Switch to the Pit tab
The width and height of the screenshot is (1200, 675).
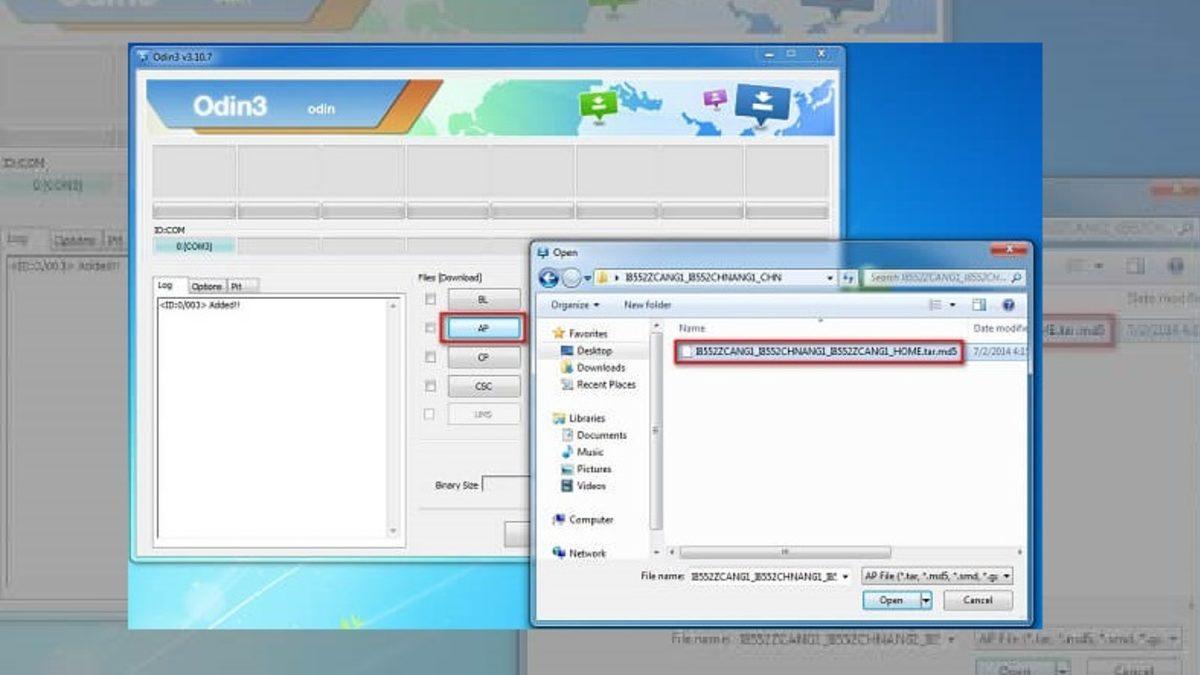238,286
